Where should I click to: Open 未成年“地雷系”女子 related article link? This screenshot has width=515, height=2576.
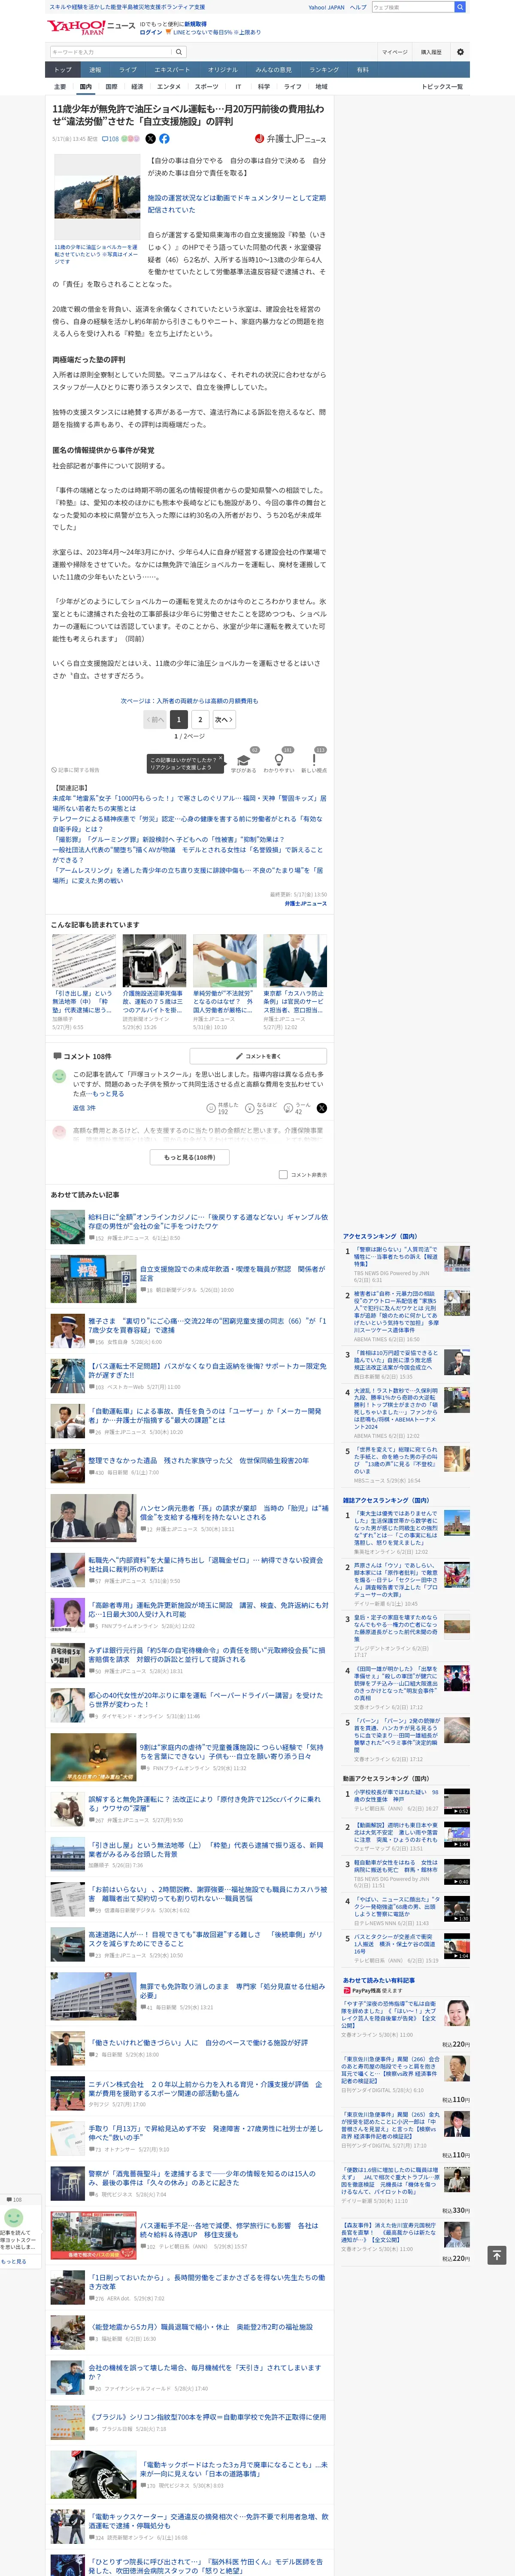point(189,802)
